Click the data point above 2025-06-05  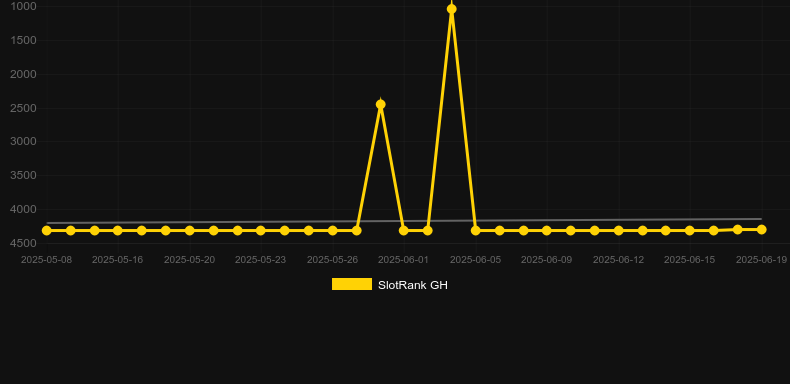[x=476, y=230]
